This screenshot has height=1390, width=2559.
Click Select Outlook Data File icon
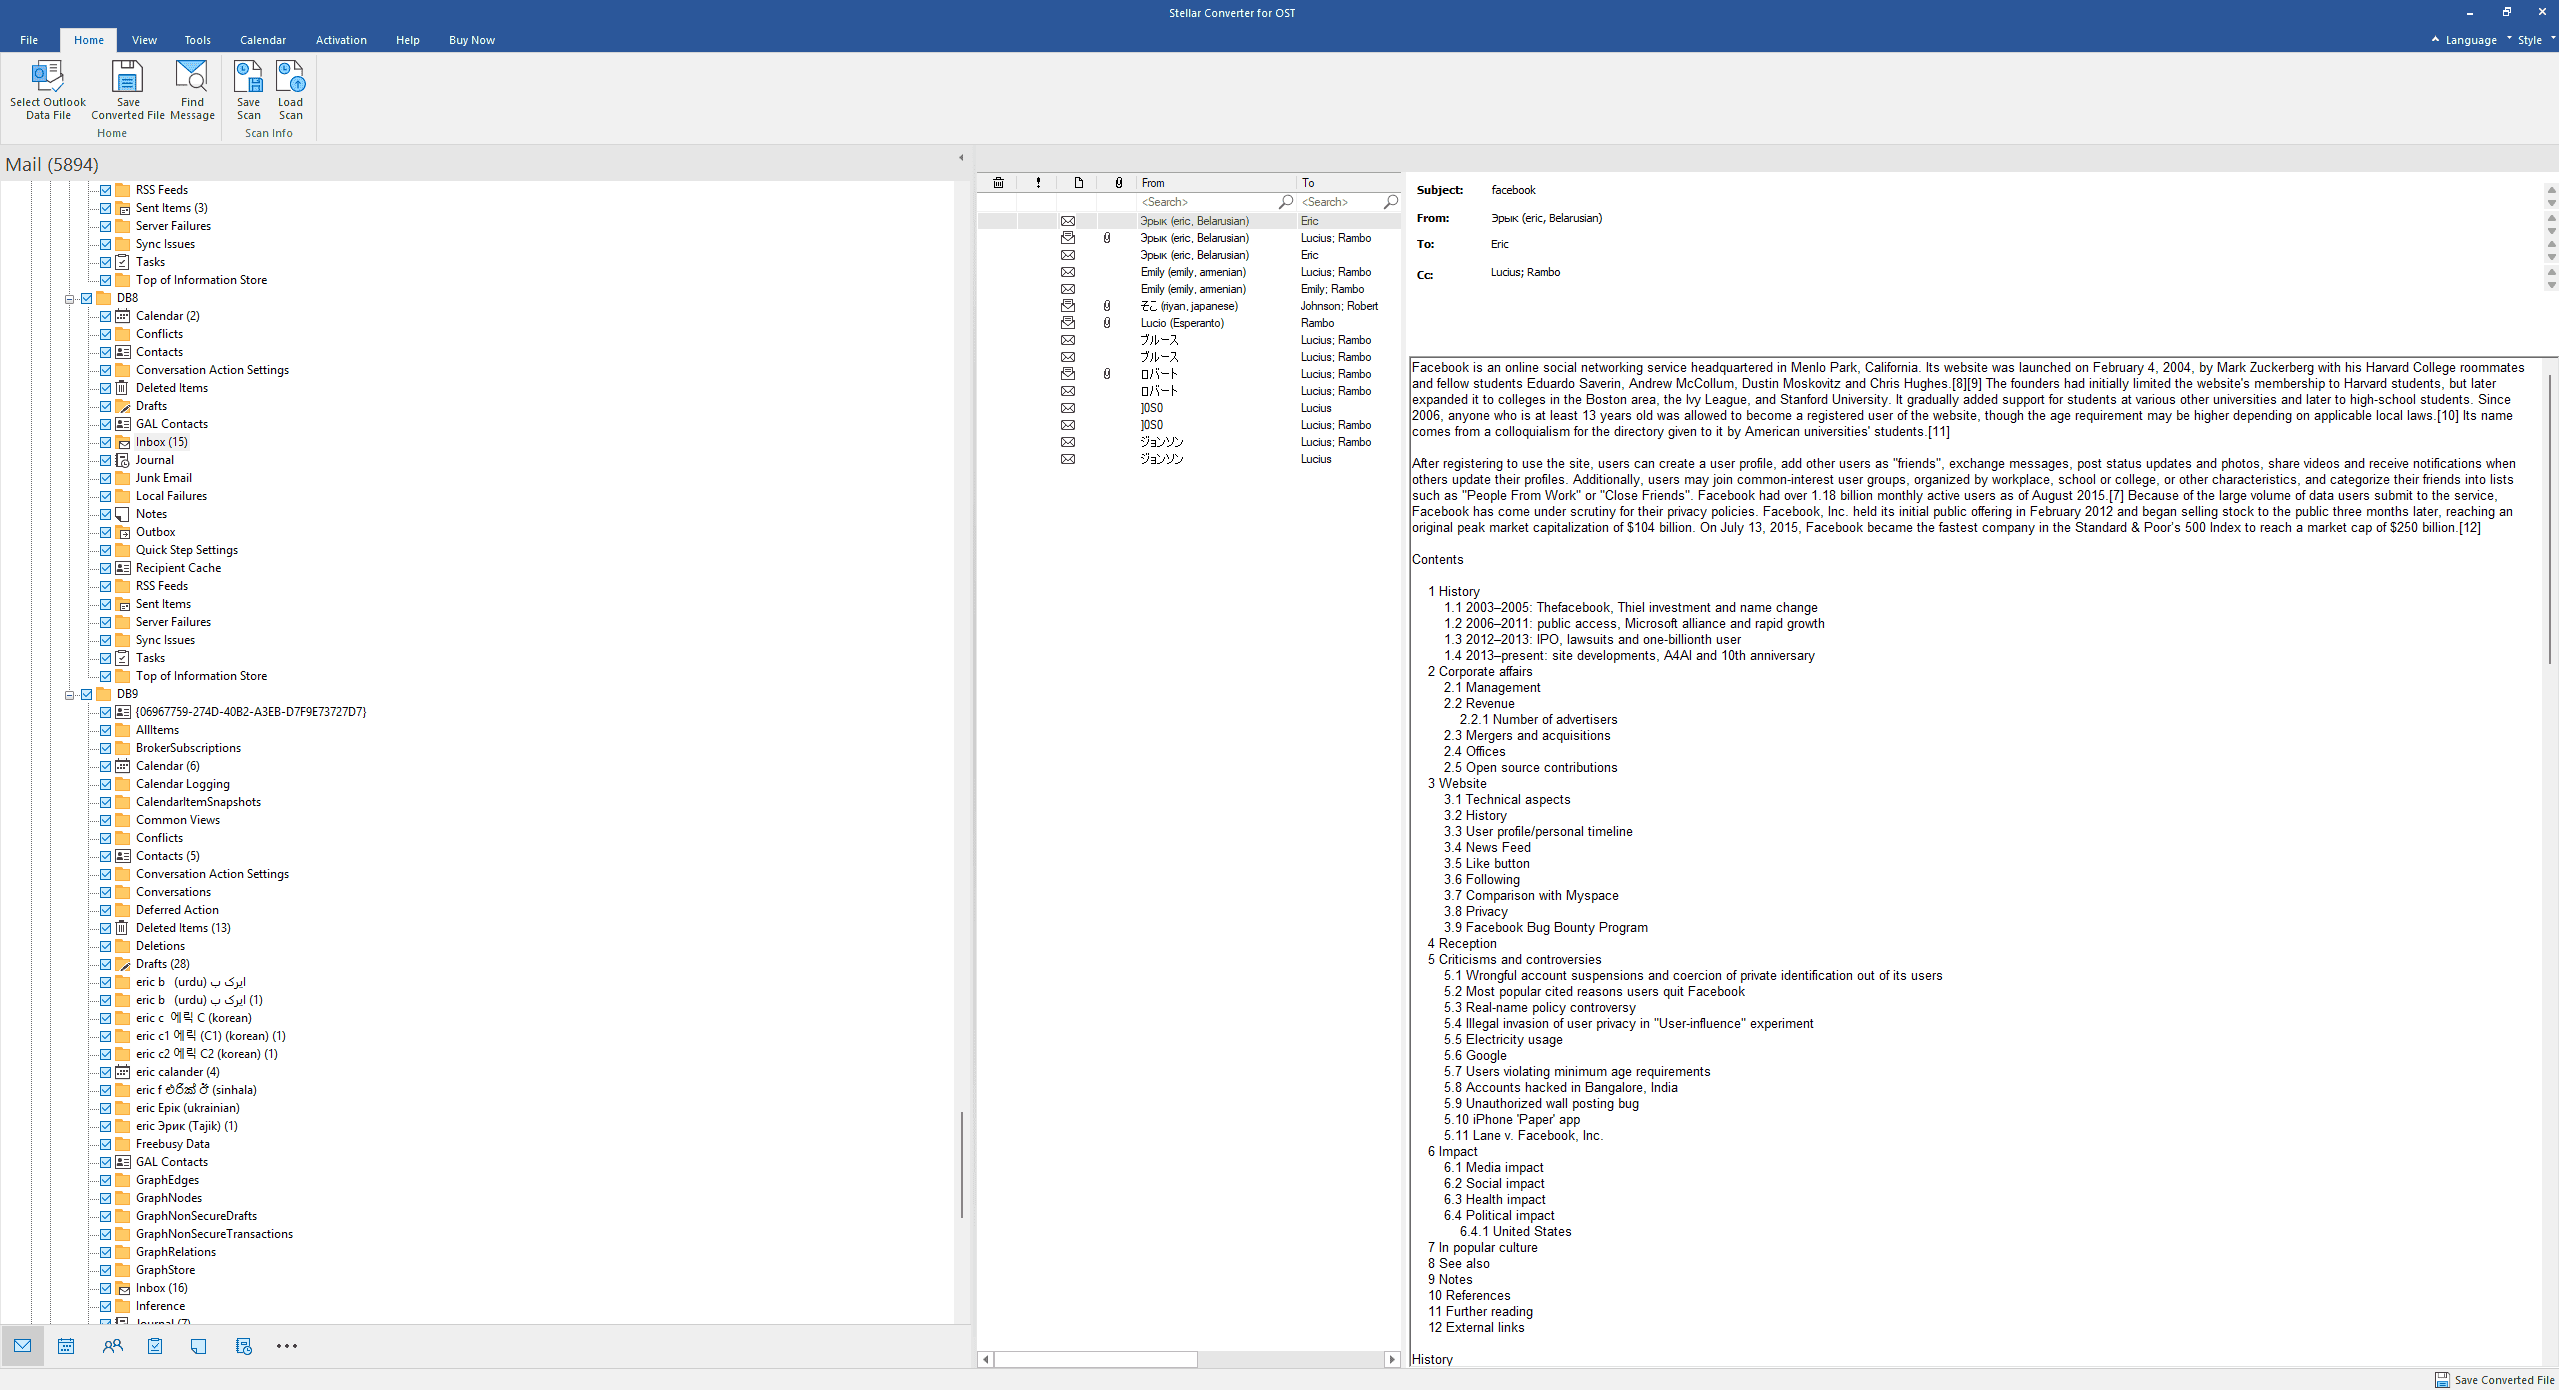48,77
